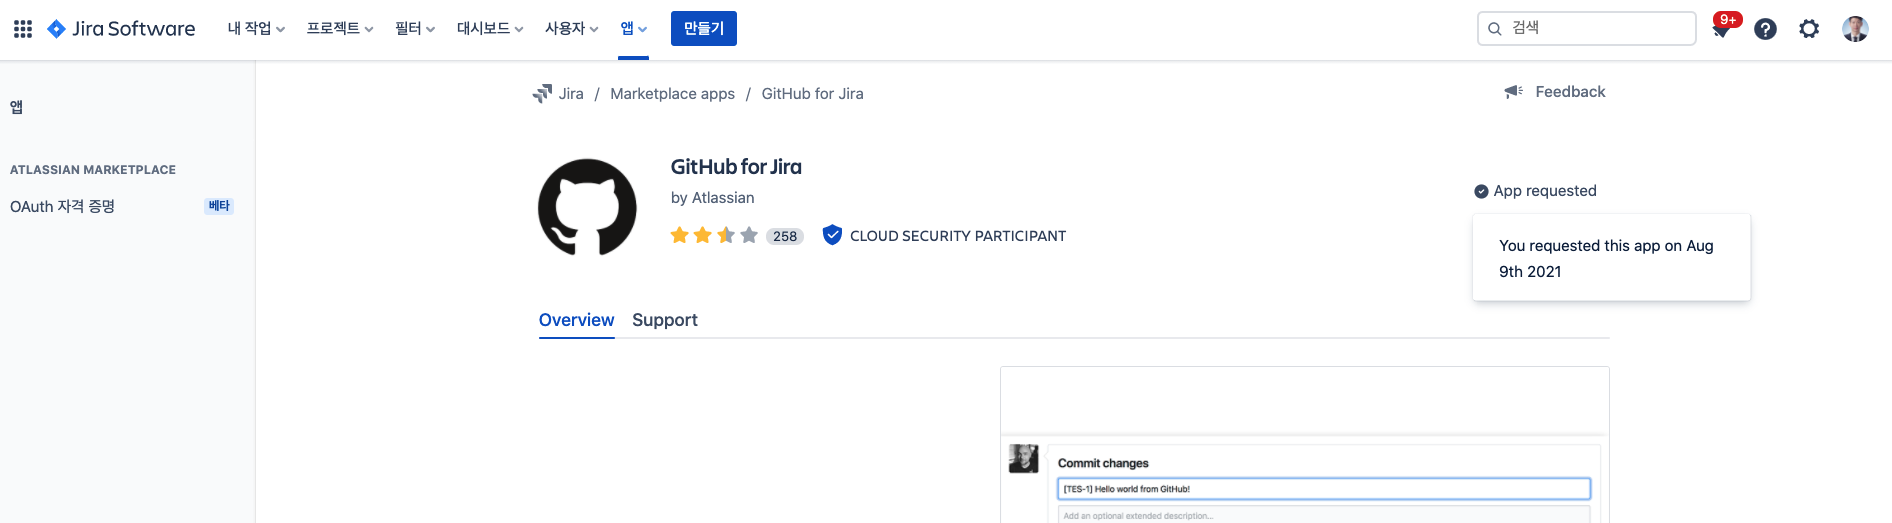
Task: Open the user profile avatar
Action: click(1855, 29)
